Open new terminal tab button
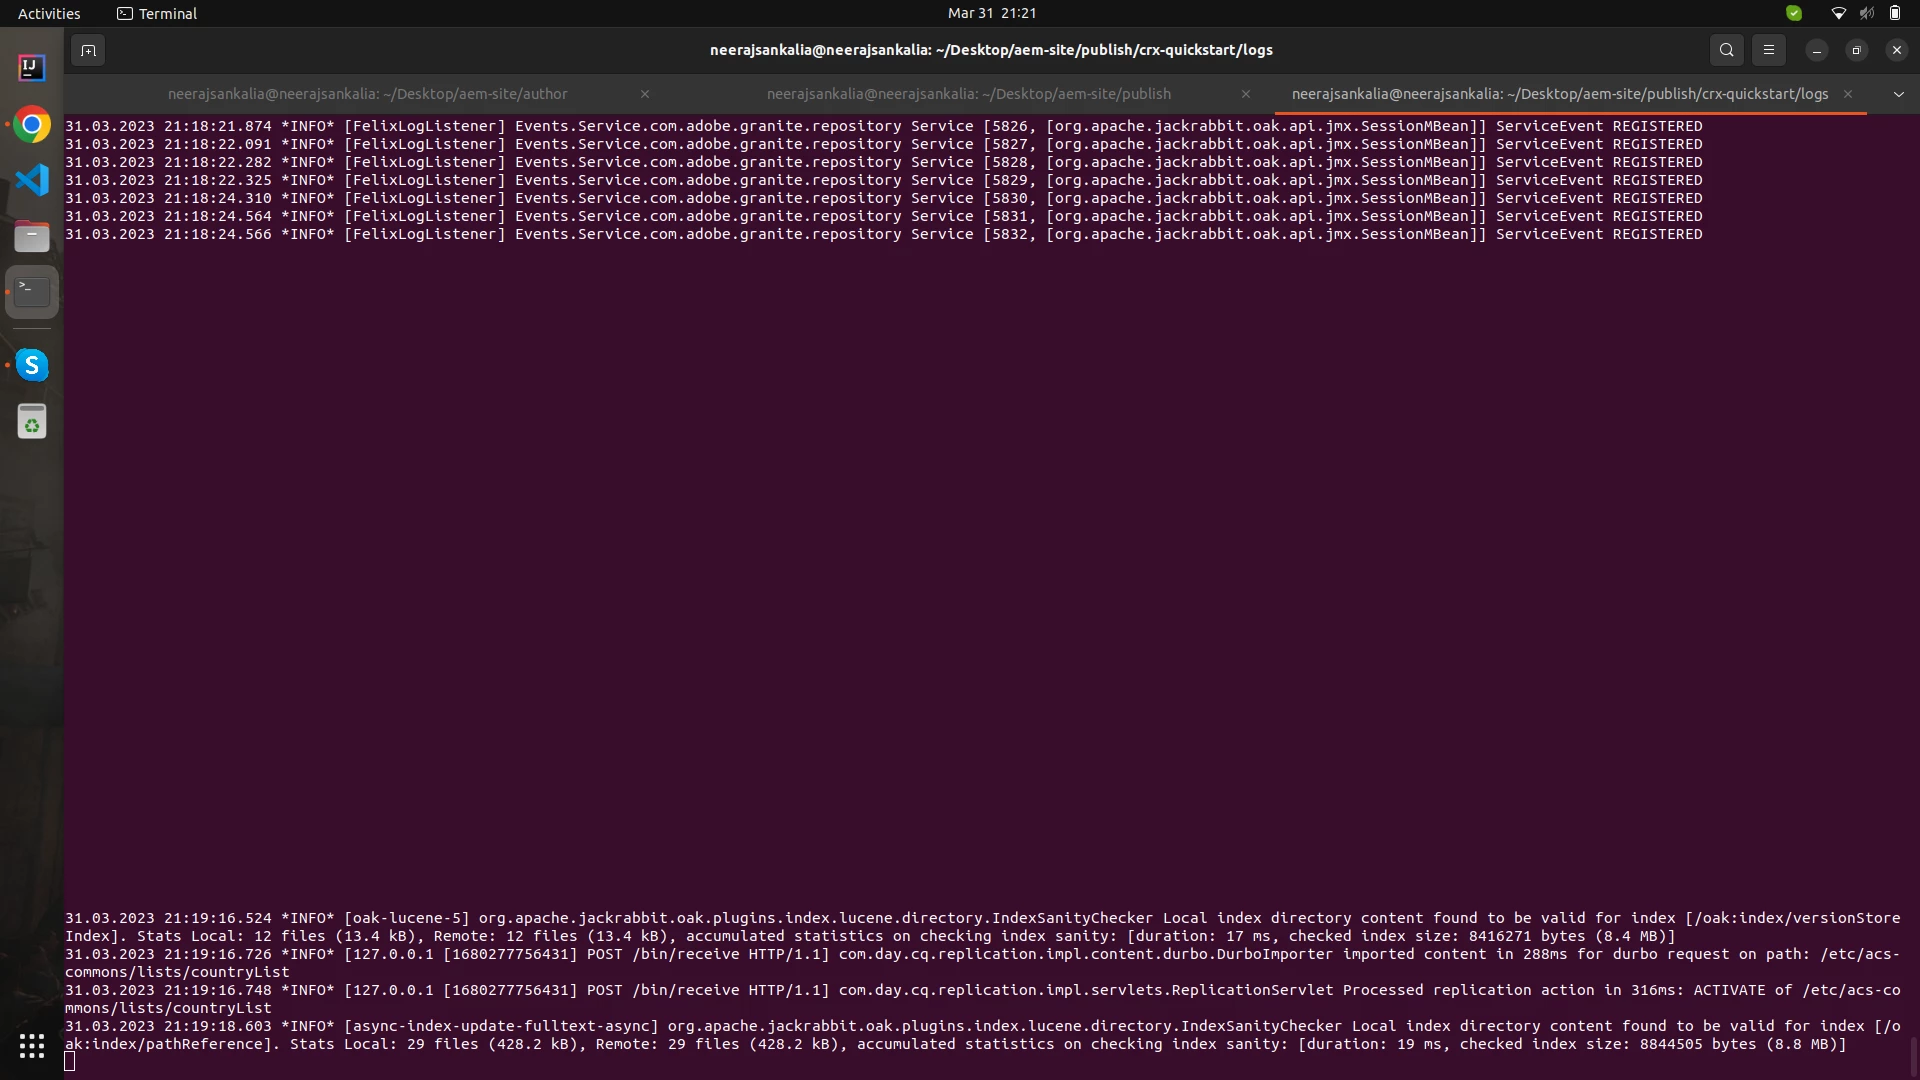The image size is (1920, 1080). (x=88, y=50)
